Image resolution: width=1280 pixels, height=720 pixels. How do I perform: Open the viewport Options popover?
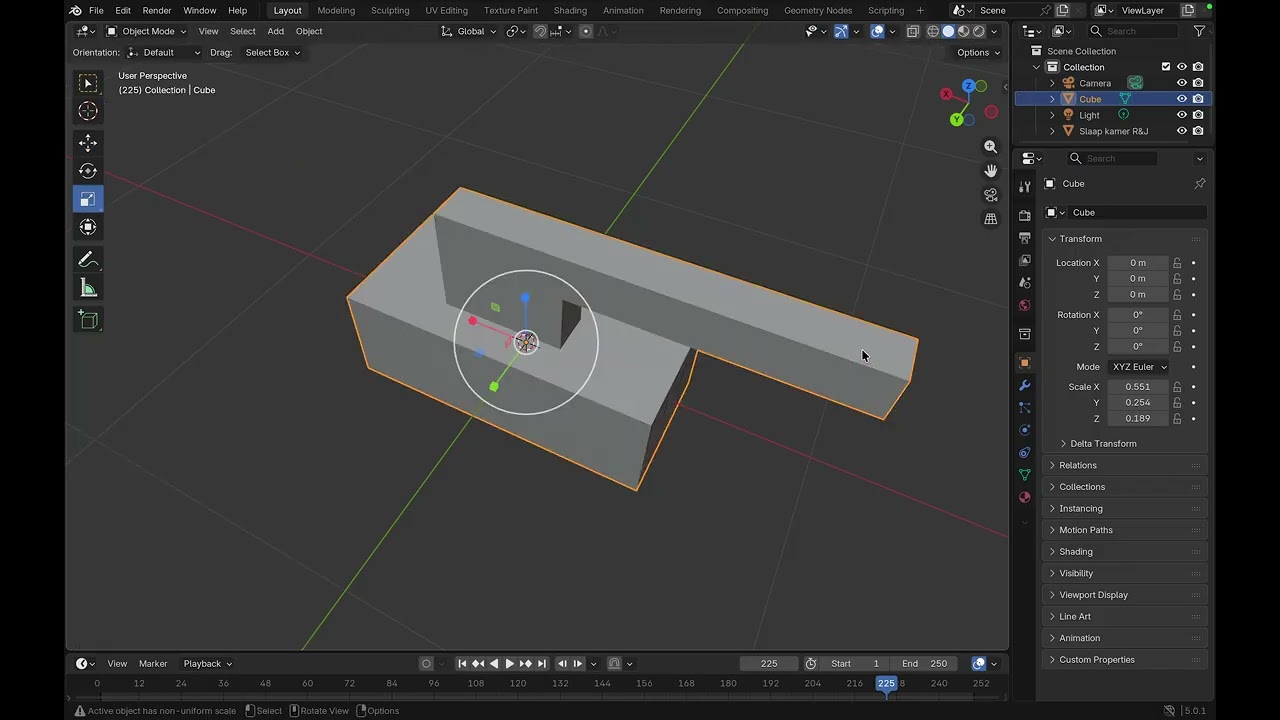[x=977, y=52]
